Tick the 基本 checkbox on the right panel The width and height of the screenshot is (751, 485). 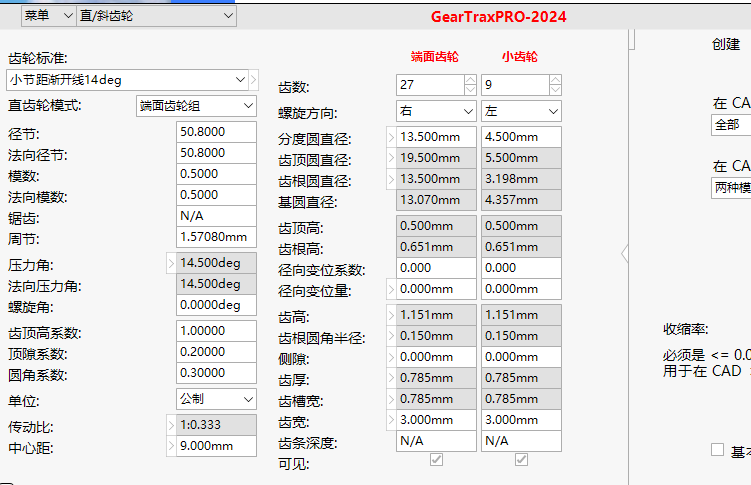pos(717,450)
